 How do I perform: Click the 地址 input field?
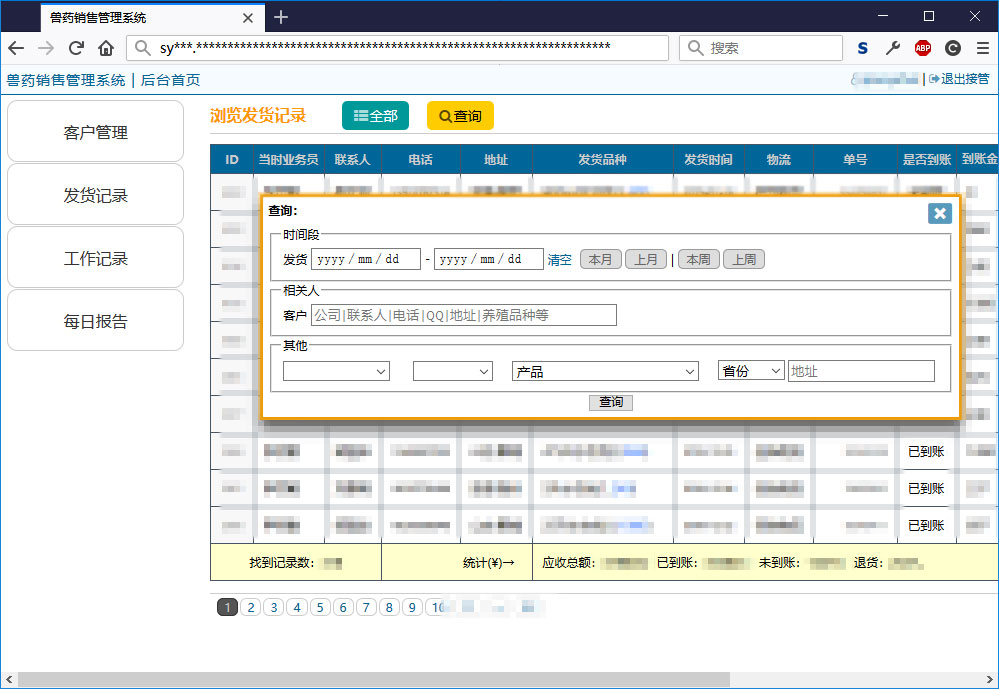tap(861, 371)
